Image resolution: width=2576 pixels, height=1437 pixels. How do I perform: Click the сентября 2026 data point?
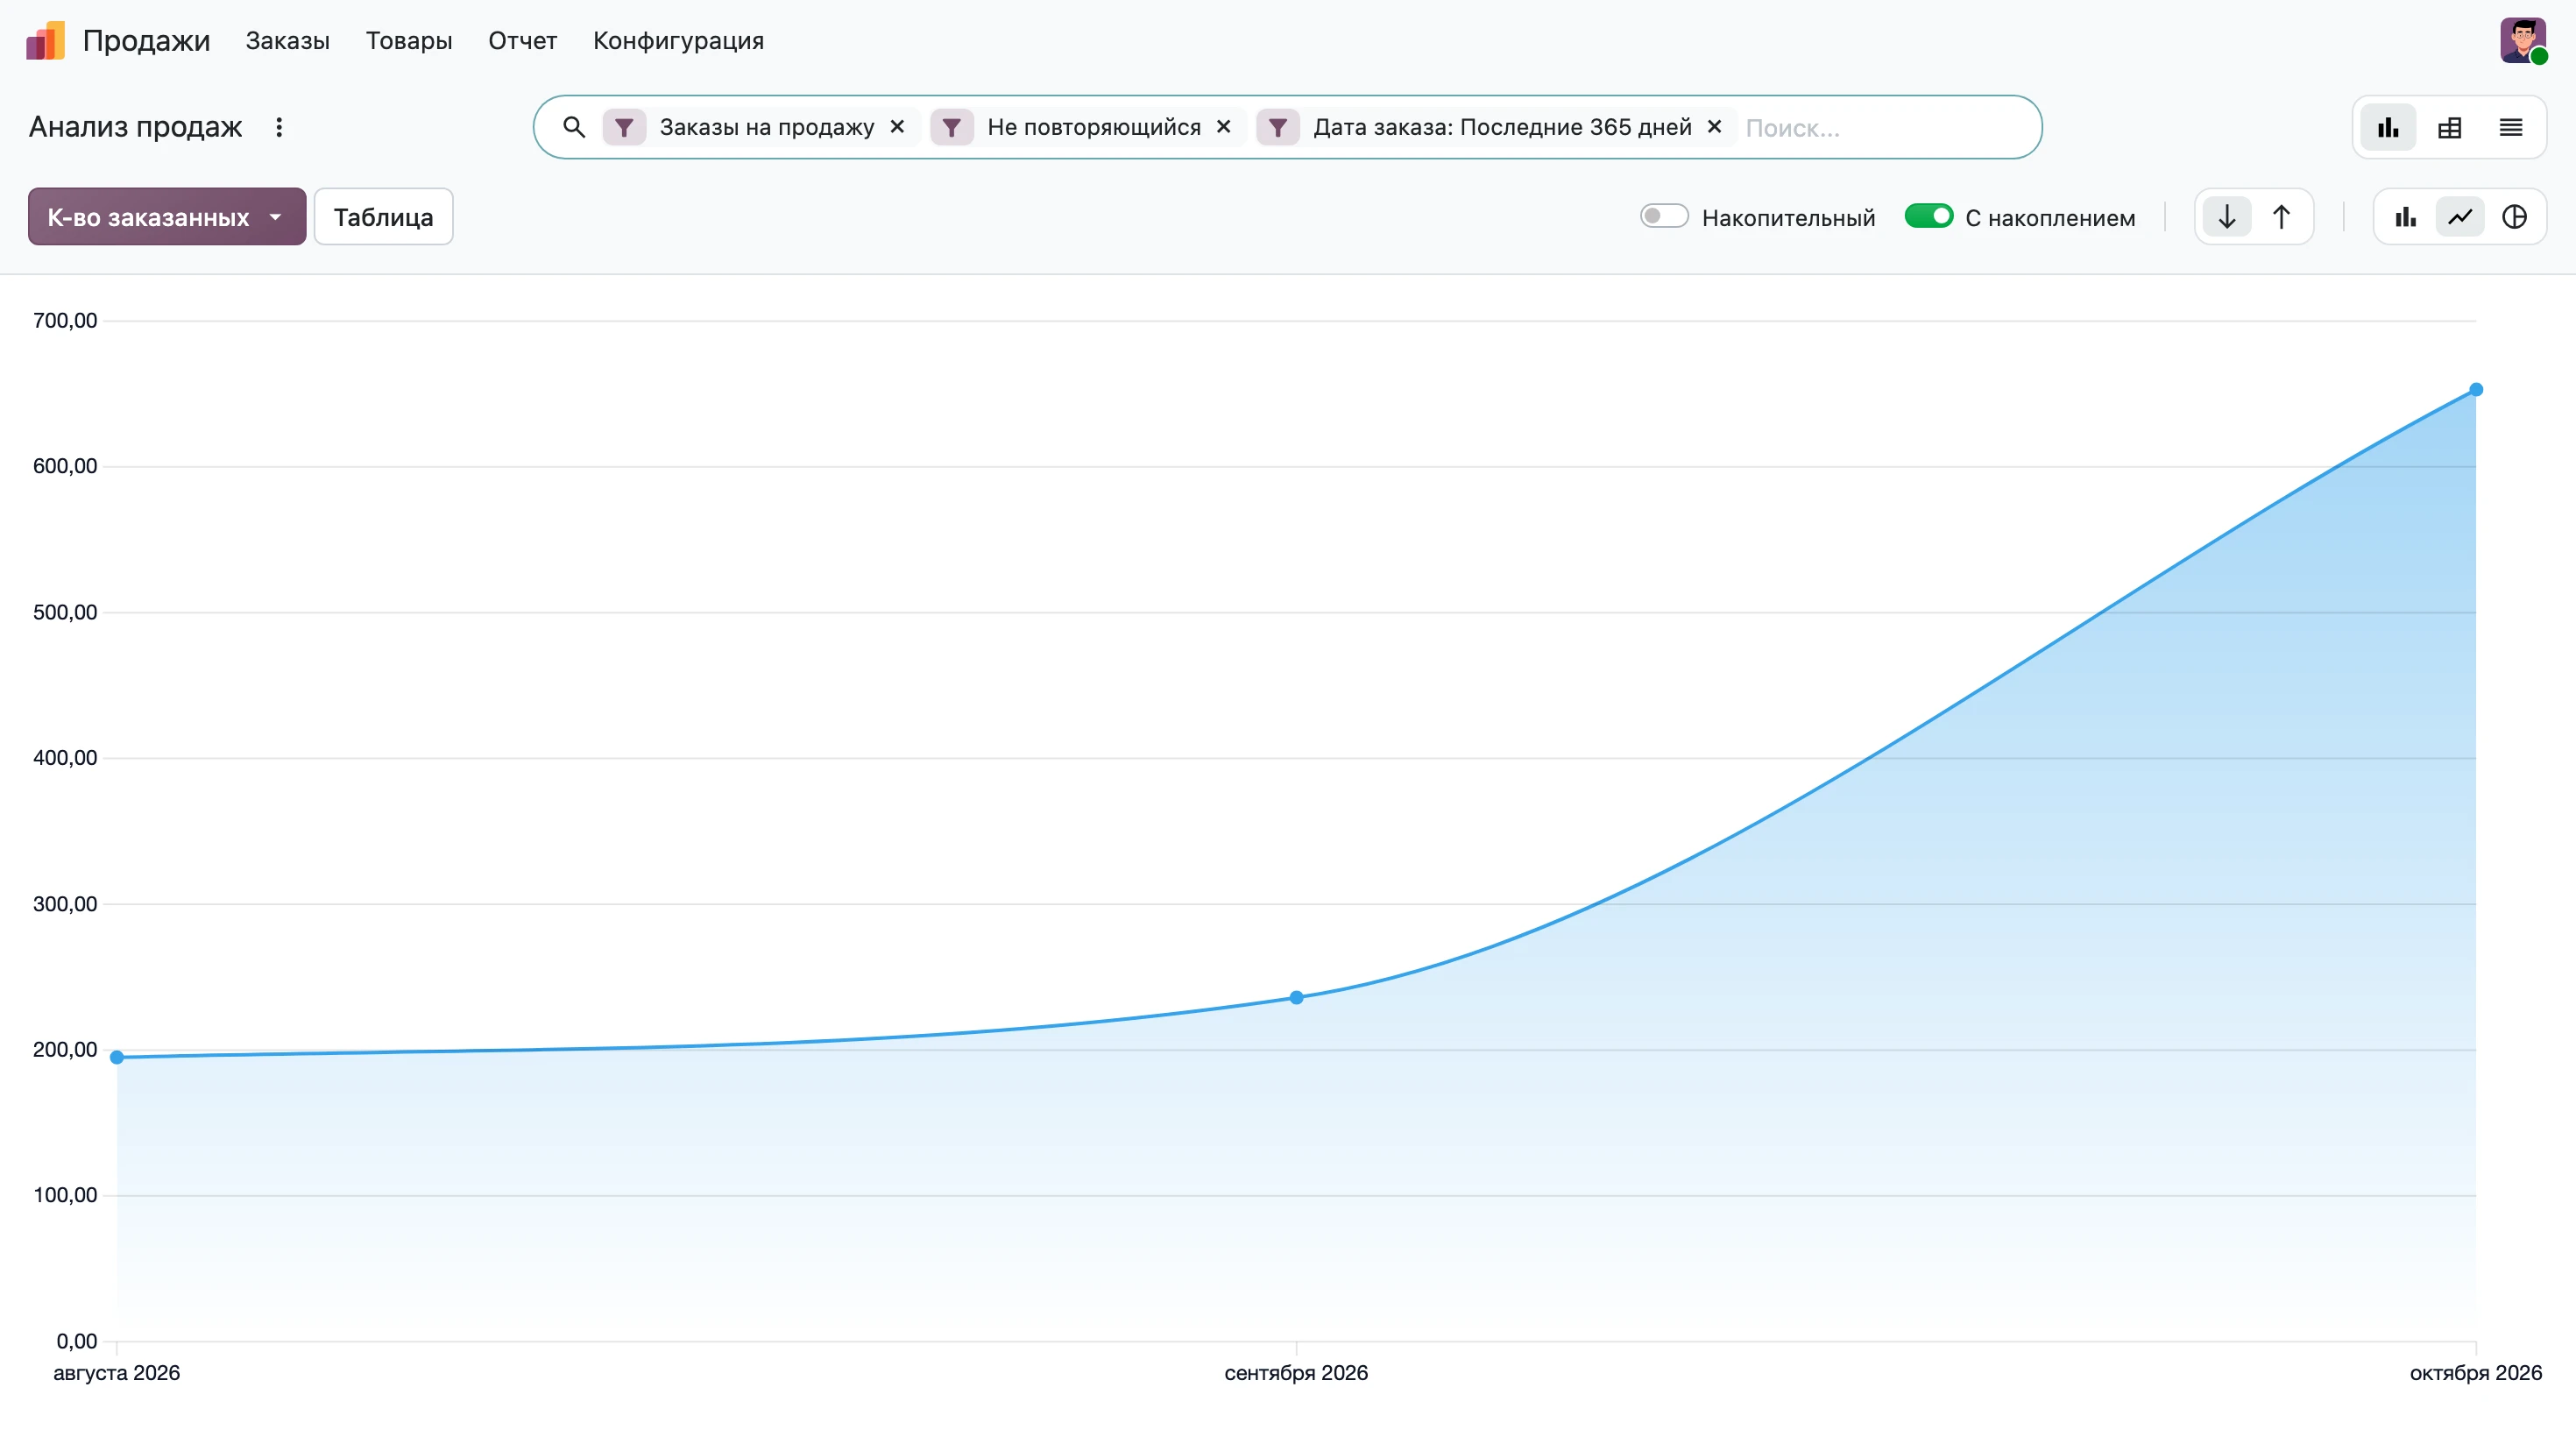click(1296, 997)
